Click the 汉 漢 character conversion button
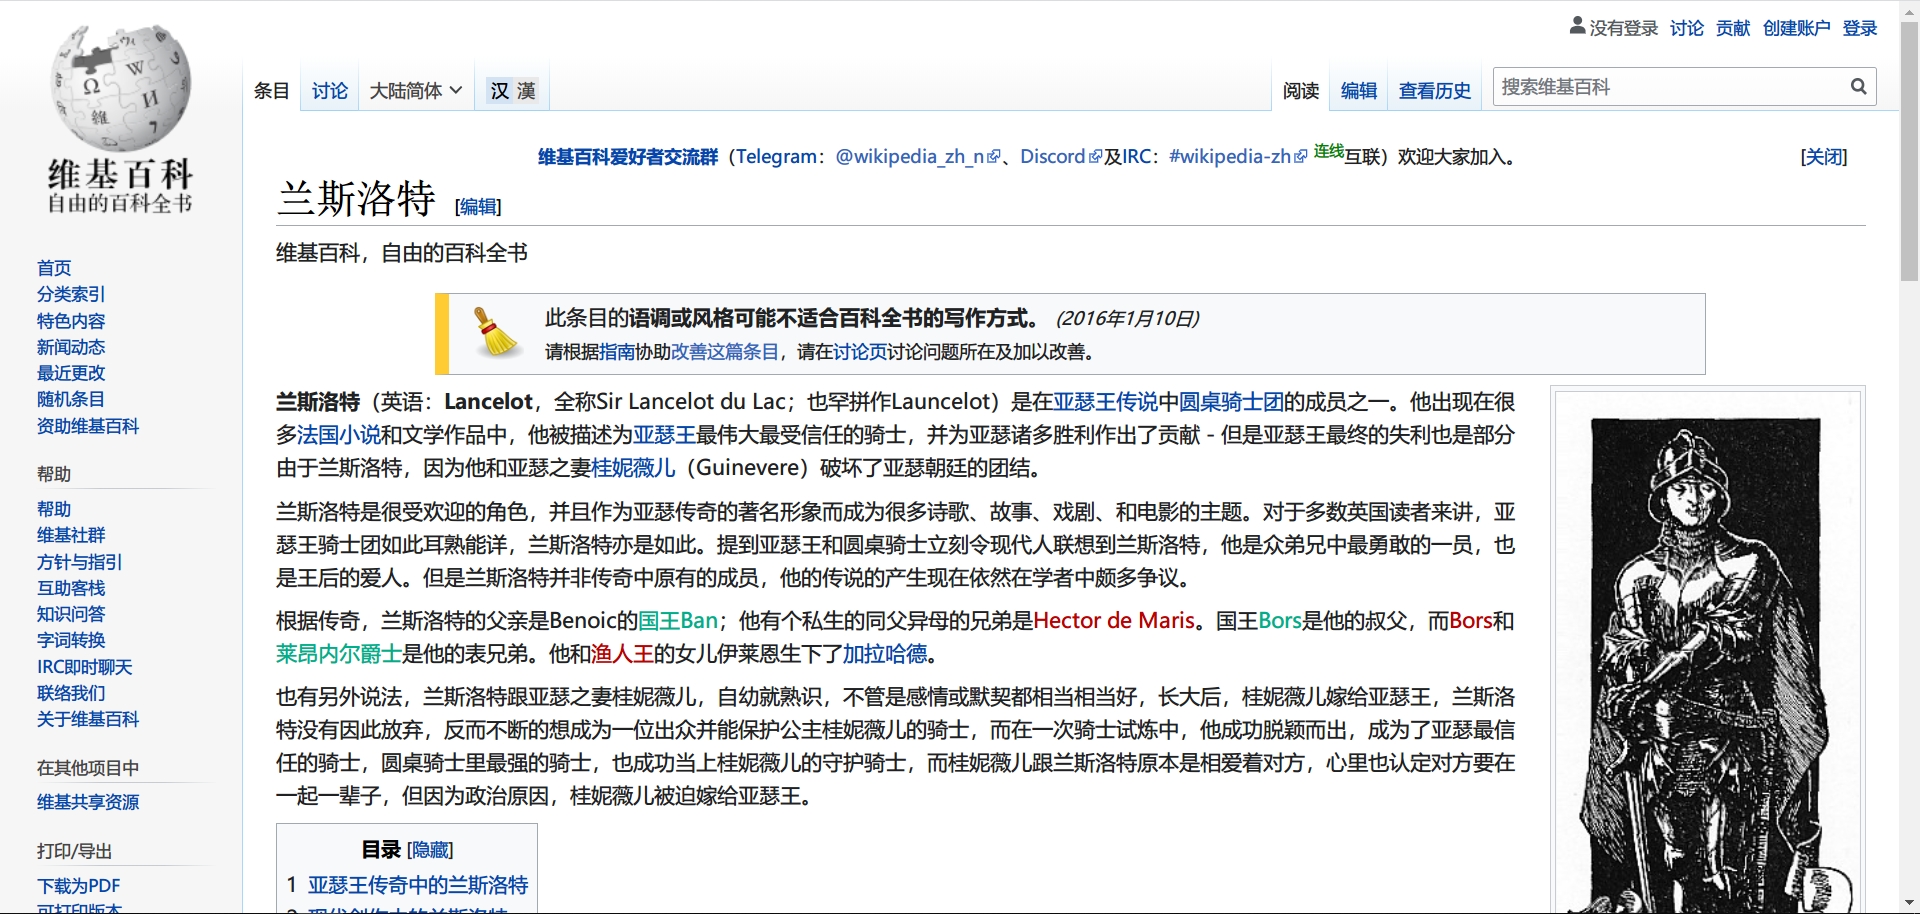Screen dimensions: 1920x914 tap(513, 91)
